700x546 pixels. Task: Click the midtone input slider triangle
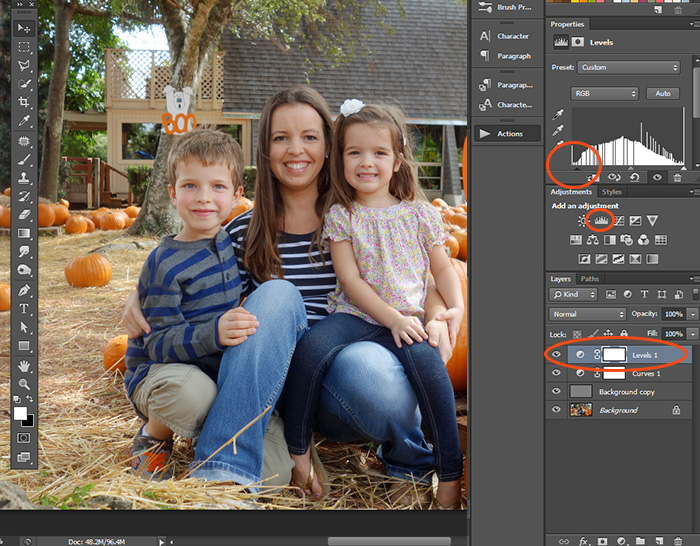click(x=630, y=168)
